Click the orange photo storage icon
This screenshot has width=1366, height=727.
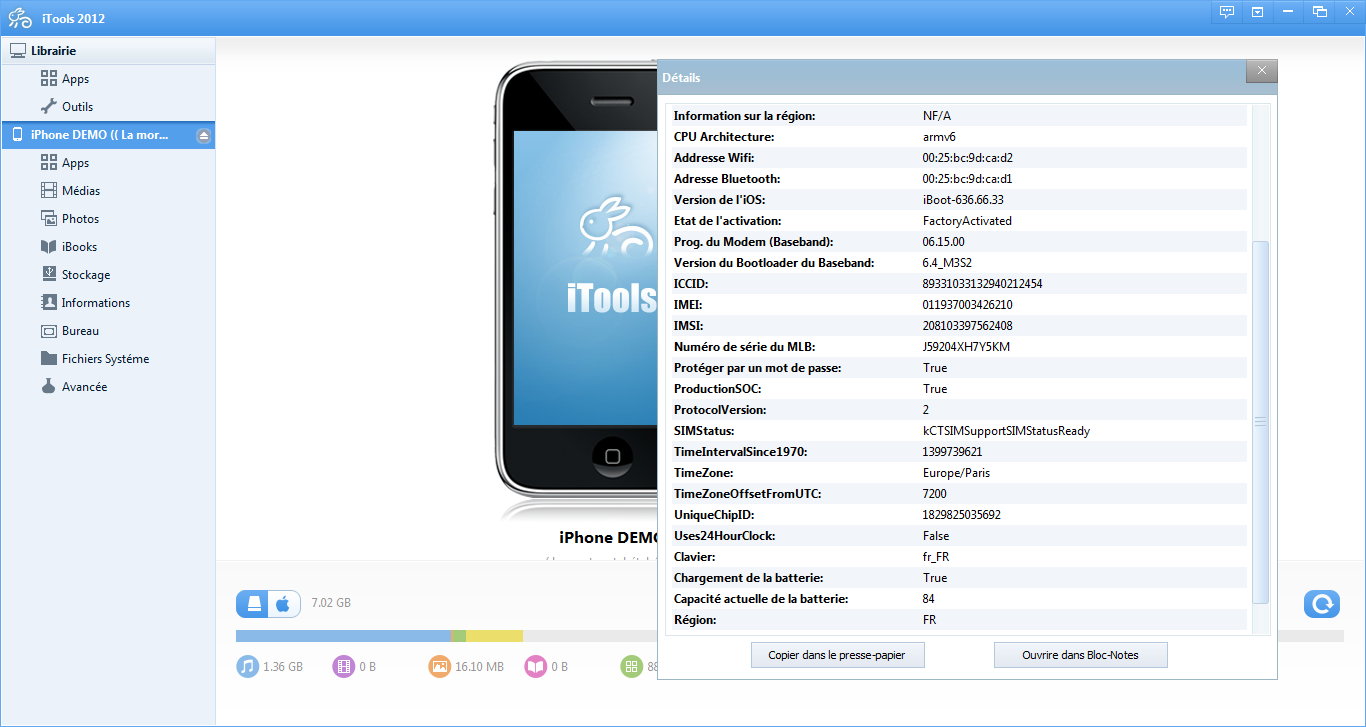(x=439, y=666)
